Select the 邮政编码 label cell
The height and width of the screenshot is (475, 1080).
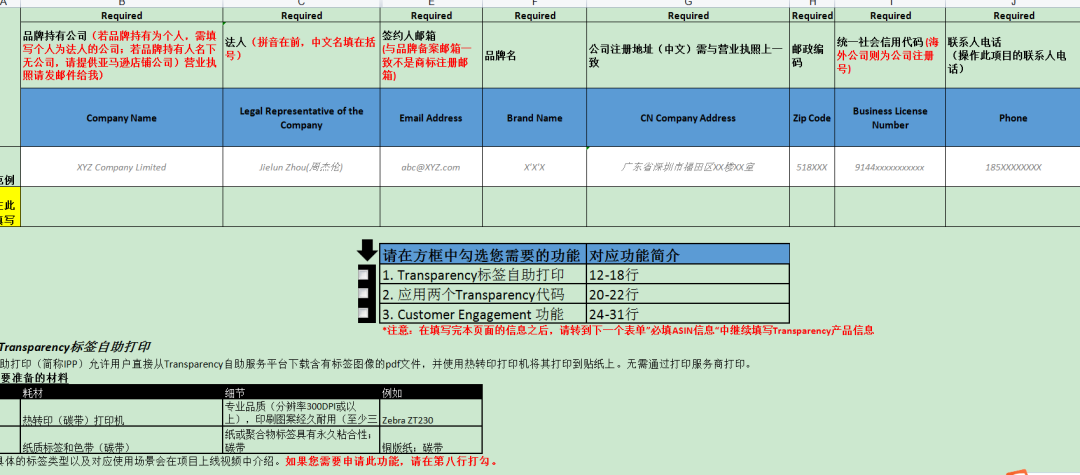pyautogui.click(x=812, y=55)
